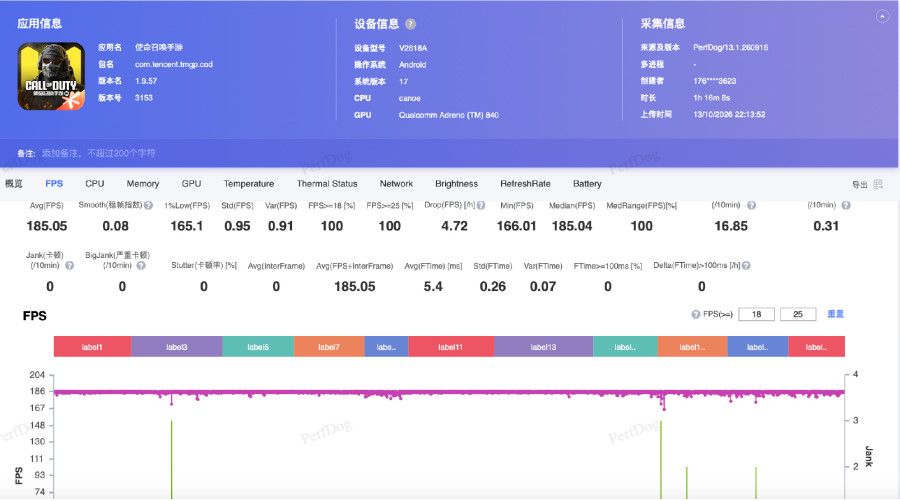
Task: Select the Battery tab
Action: 587,184
